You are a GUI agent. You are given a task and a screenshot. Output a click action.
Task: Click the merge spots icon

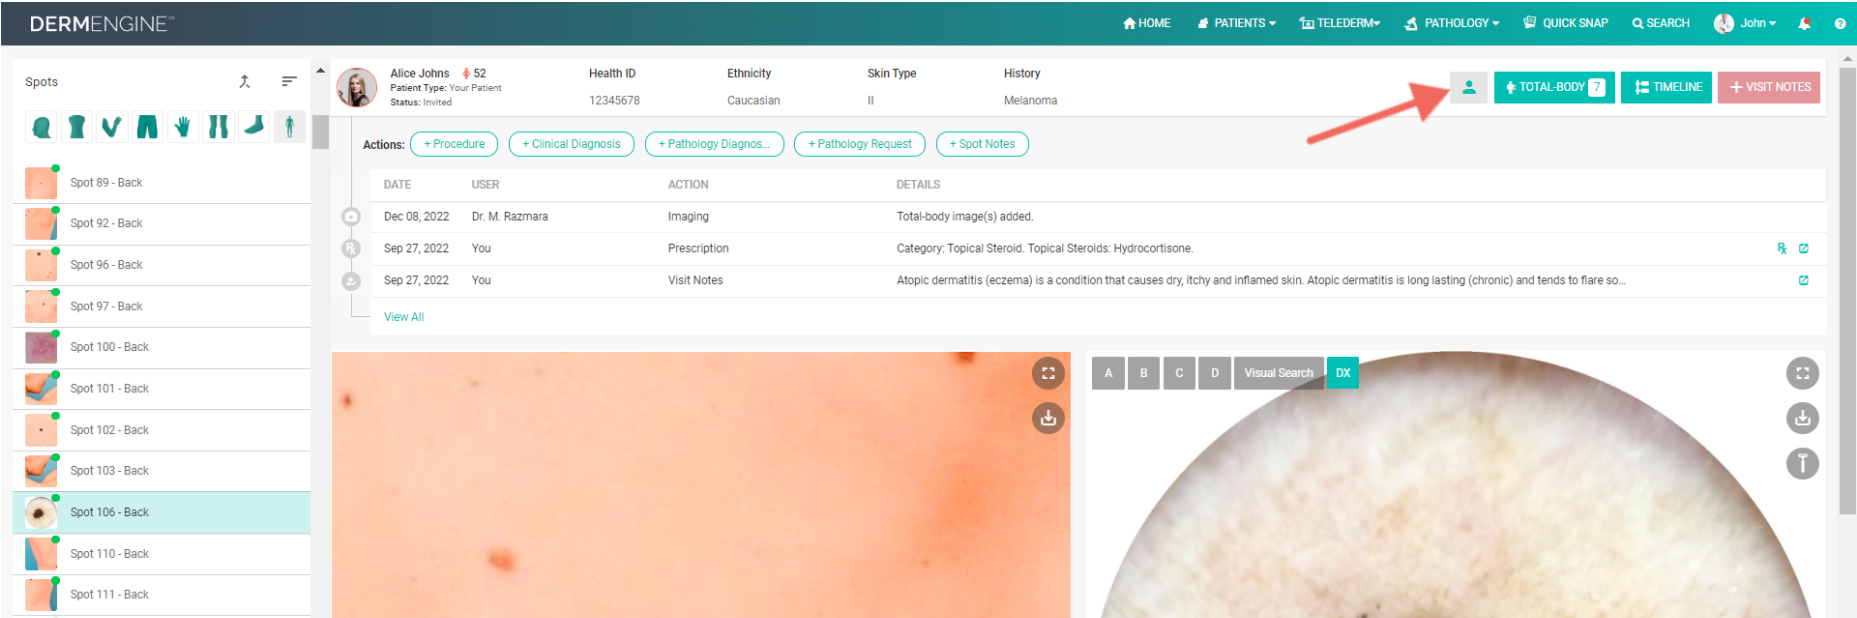(245, 82)
